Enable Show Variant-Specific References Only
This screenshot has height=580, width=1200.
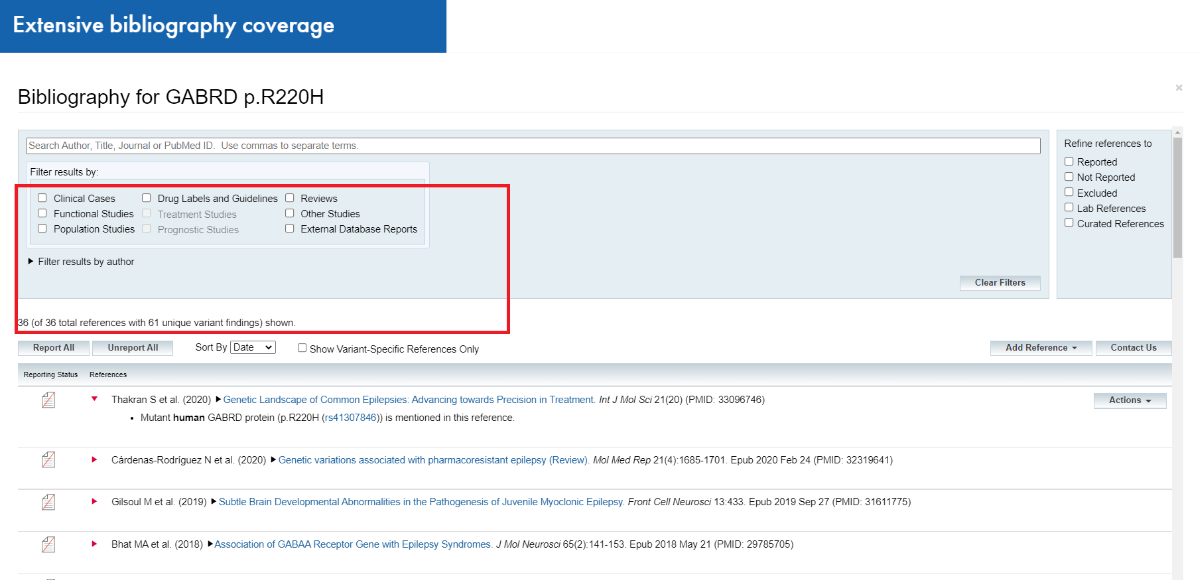pyautogui.click(x=302, y=348)
